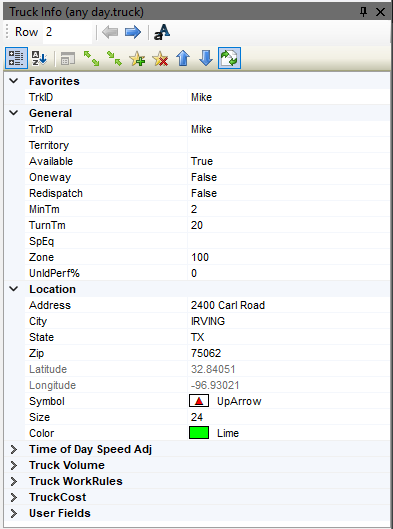
Task: Collapse the General category
Action: [x=14, y=113]
